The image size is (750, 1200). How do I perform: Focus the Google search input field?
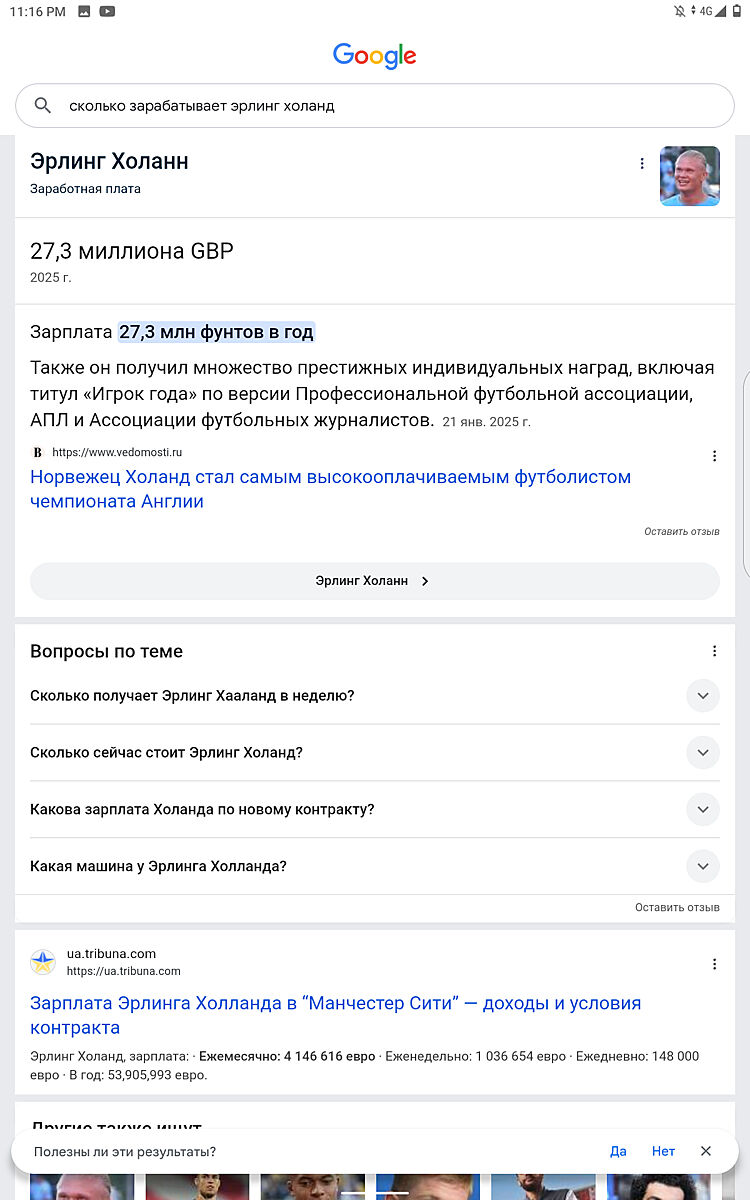tap(390, 106)
